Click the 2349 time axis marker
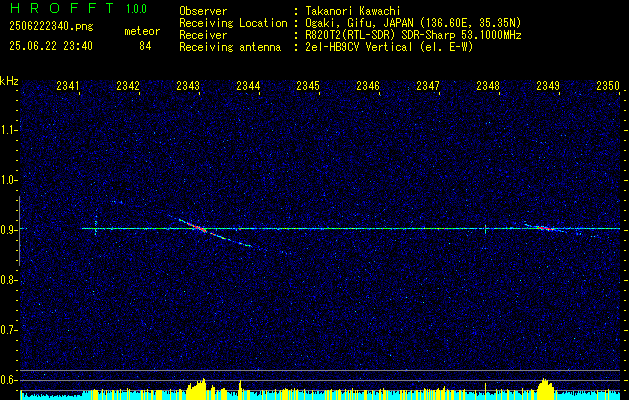Viewport: 629px width, 400px height. pos(548,85)
